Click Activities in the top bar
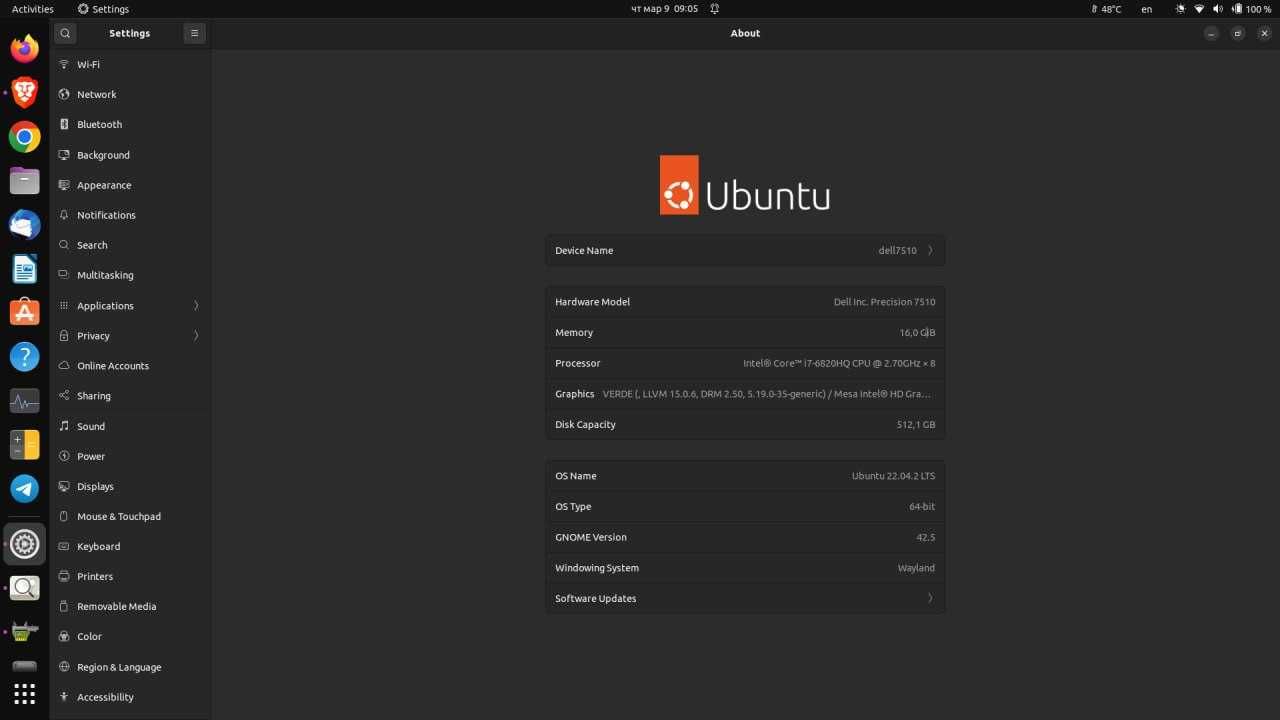The height and width of the screenshot is (720, 1280). click(33, 9)
